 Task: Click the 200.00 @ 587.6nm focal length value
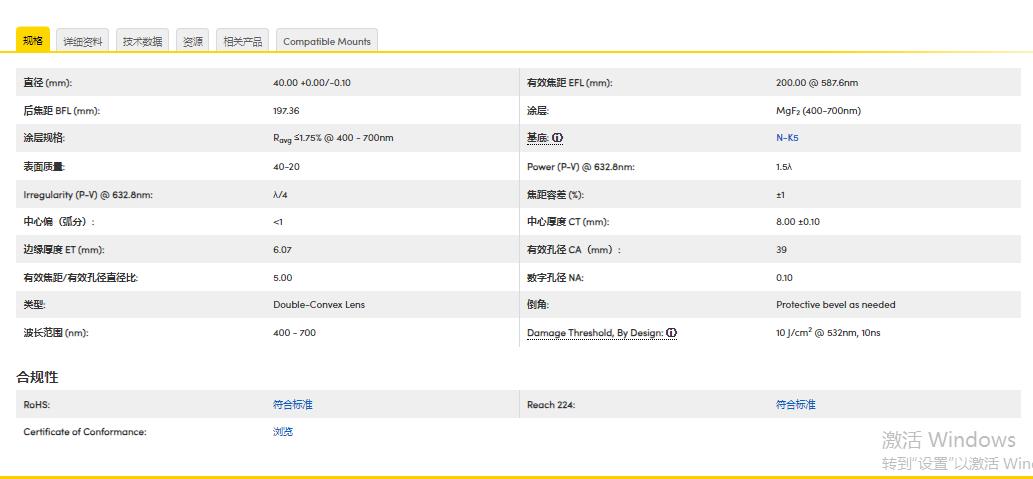(x=816, y=83)
